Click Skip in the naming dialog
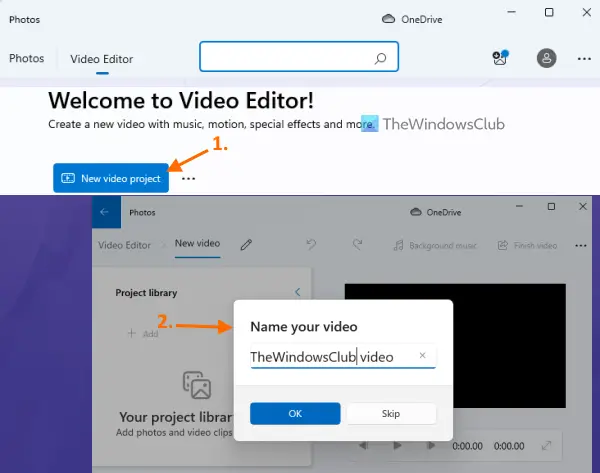 point(391,414)
